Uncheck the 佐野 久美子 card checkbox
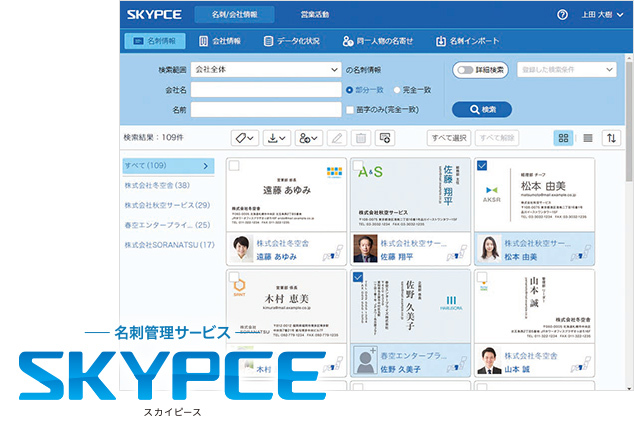The image size is (634, 423). (358, 277)
